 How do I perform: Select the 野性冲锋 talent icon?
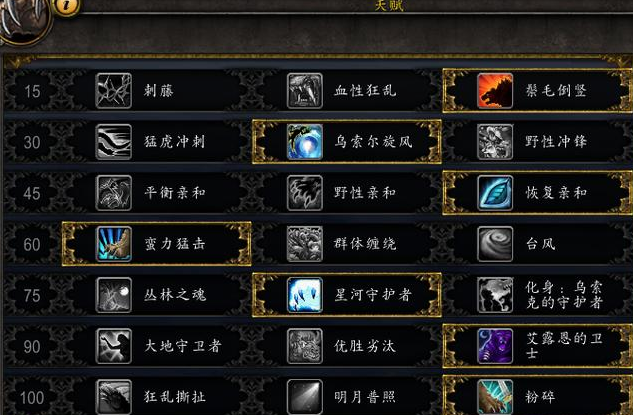pos(495,142)
